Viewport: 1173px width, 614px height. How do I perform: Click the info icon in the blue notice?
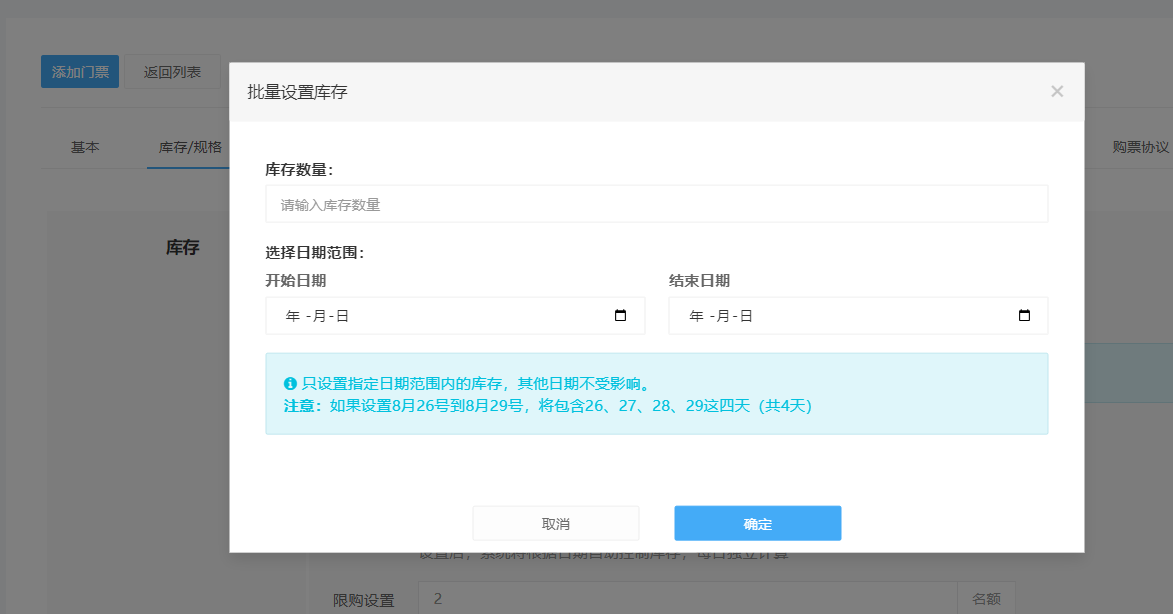click(x=290, y=383)
